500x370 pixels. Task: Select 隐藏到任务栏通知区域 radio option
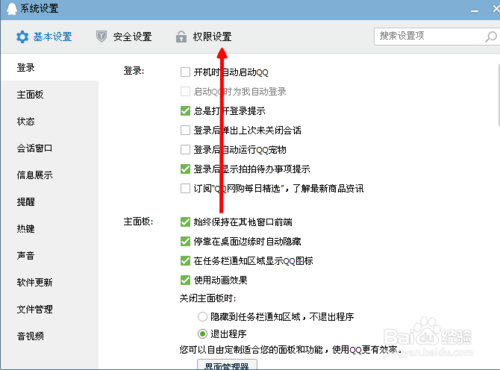(x=202, y=316)
